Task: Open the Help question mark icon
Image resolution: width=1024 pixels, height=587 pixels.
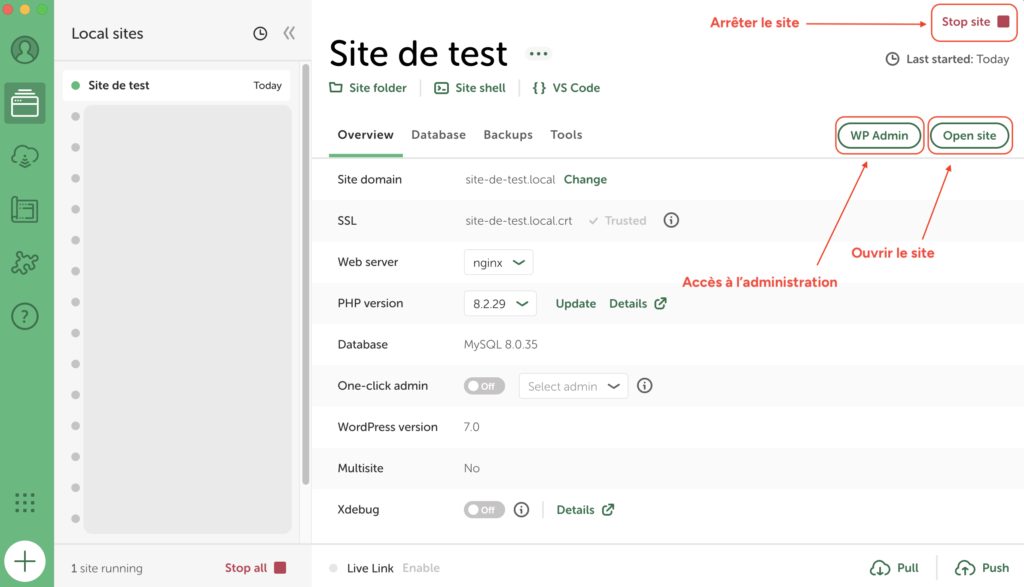Action: [25, 317]
